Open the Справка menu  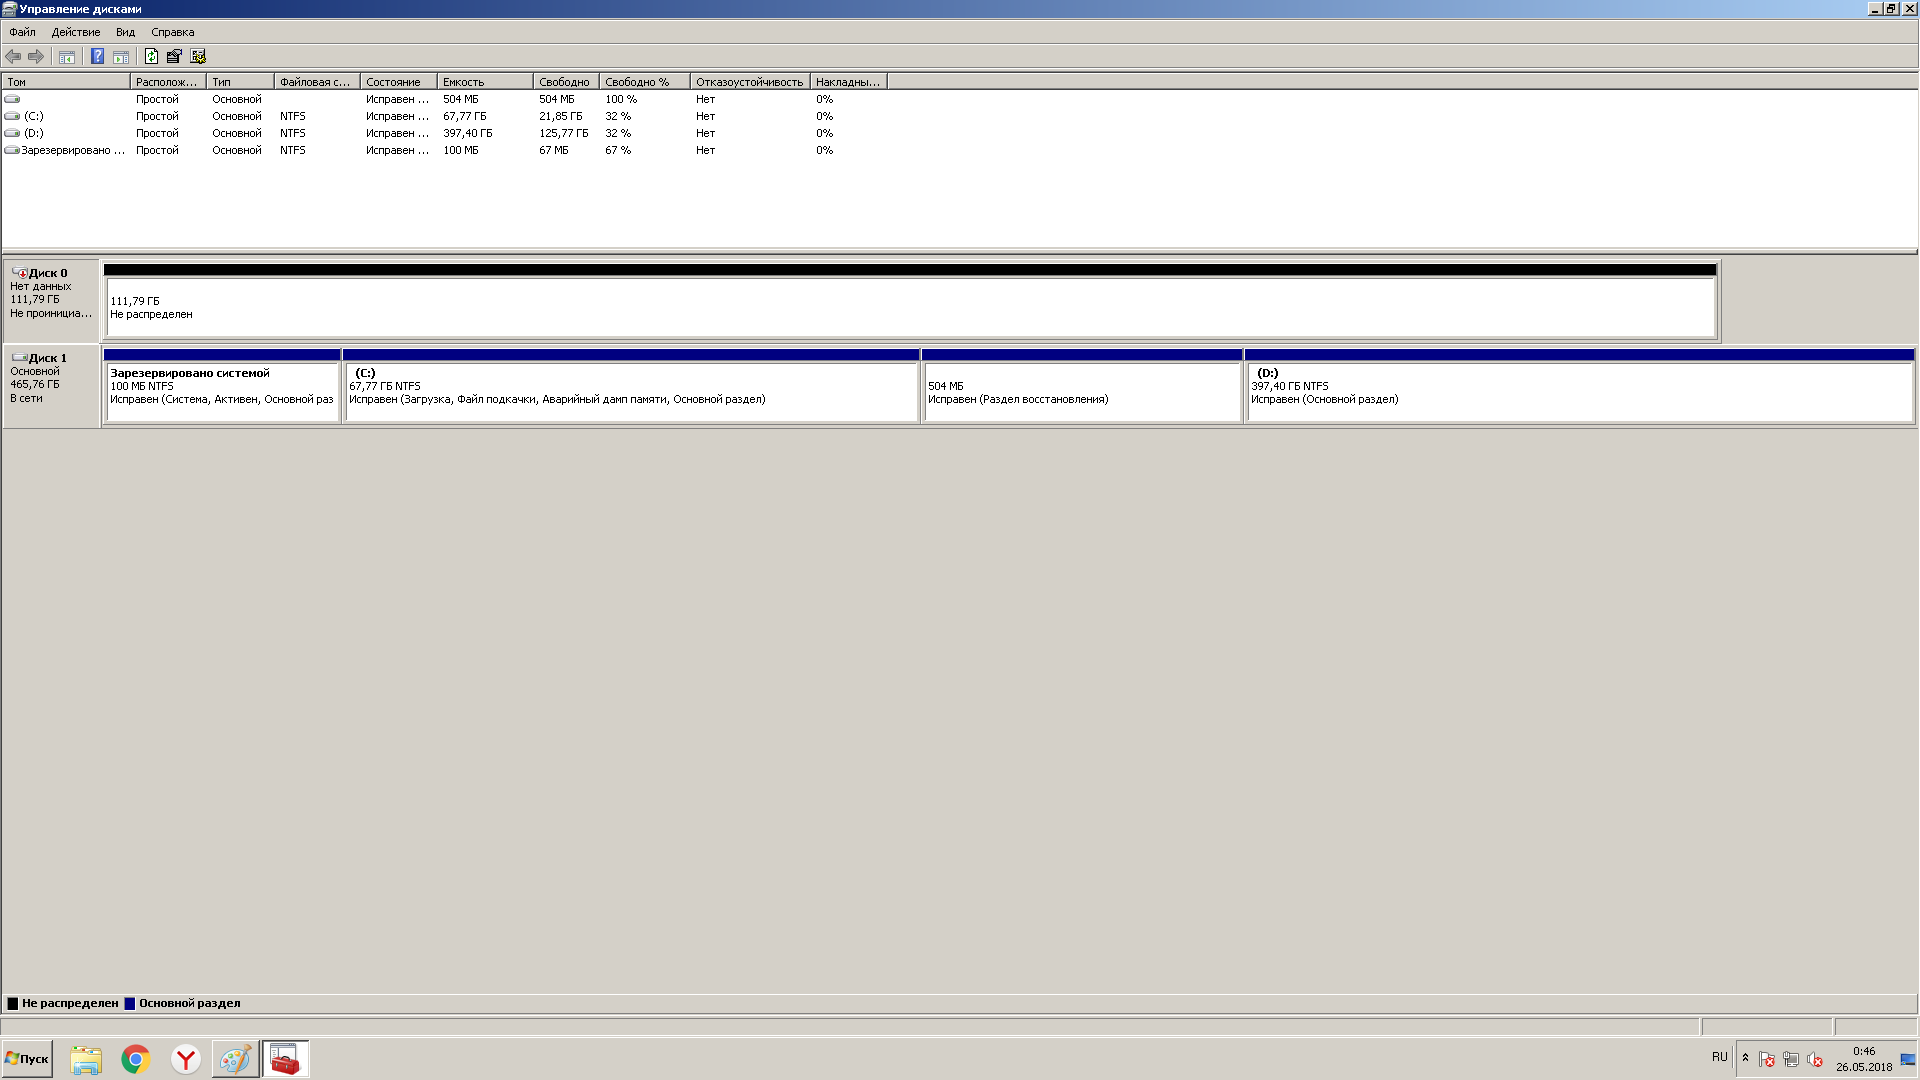pos(172,32)
